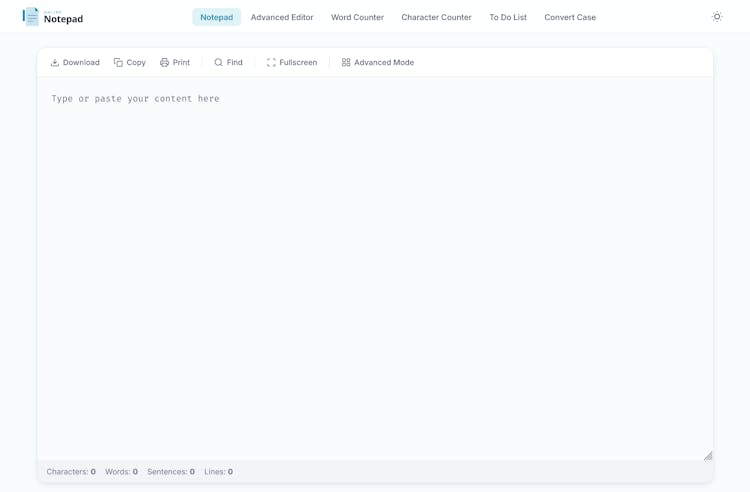
Task: Click the Sentences count in the status bar
Action: click(171, 472)
